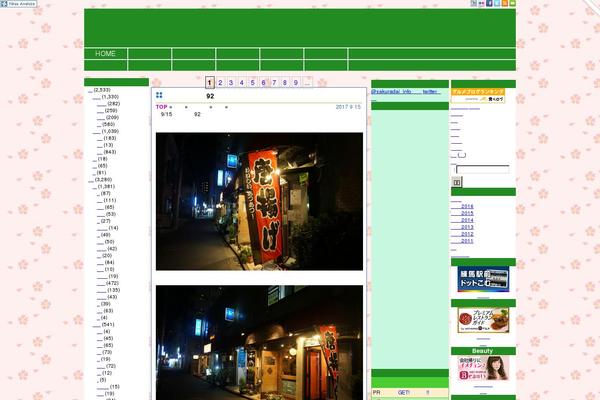The width and height of the screenshot is (600, 400).
Task: Click the green icon beside the RSS icon
Action: (512, 3)
